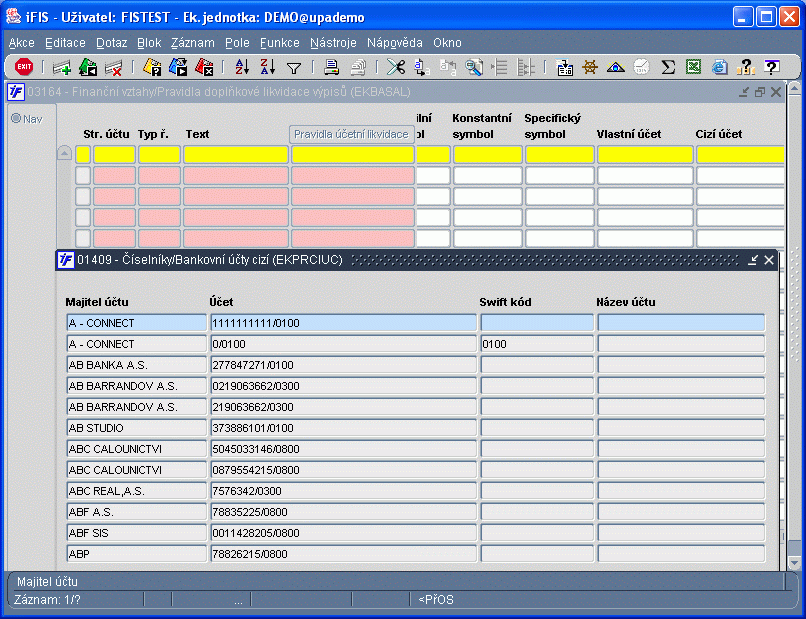Open the Funkce menu
This screenshot has width=806, height=619.
pyautogui.click(x=280, y=43)
